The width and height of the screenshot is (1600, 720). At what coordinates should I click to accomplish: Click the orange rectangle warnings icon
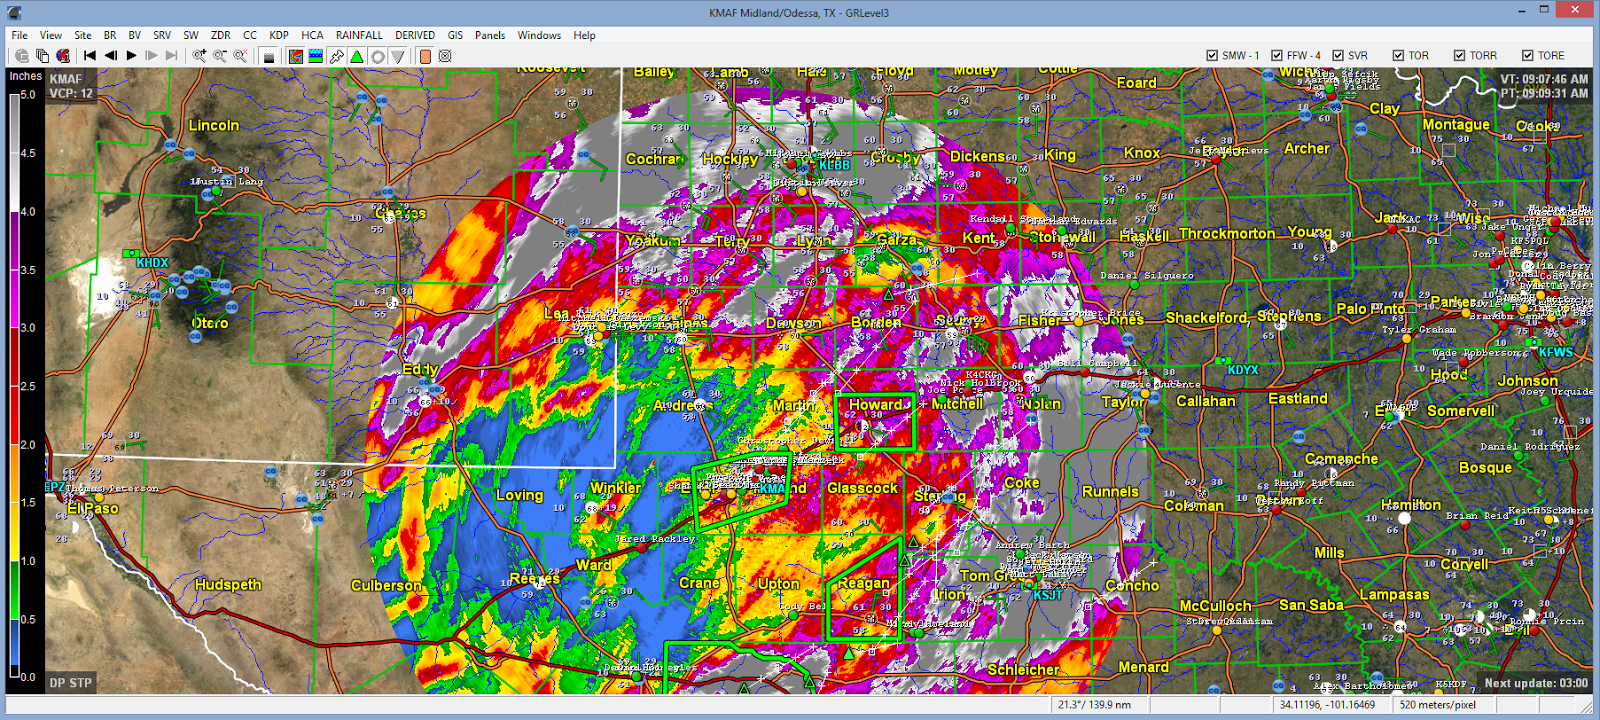pos(425,56)
